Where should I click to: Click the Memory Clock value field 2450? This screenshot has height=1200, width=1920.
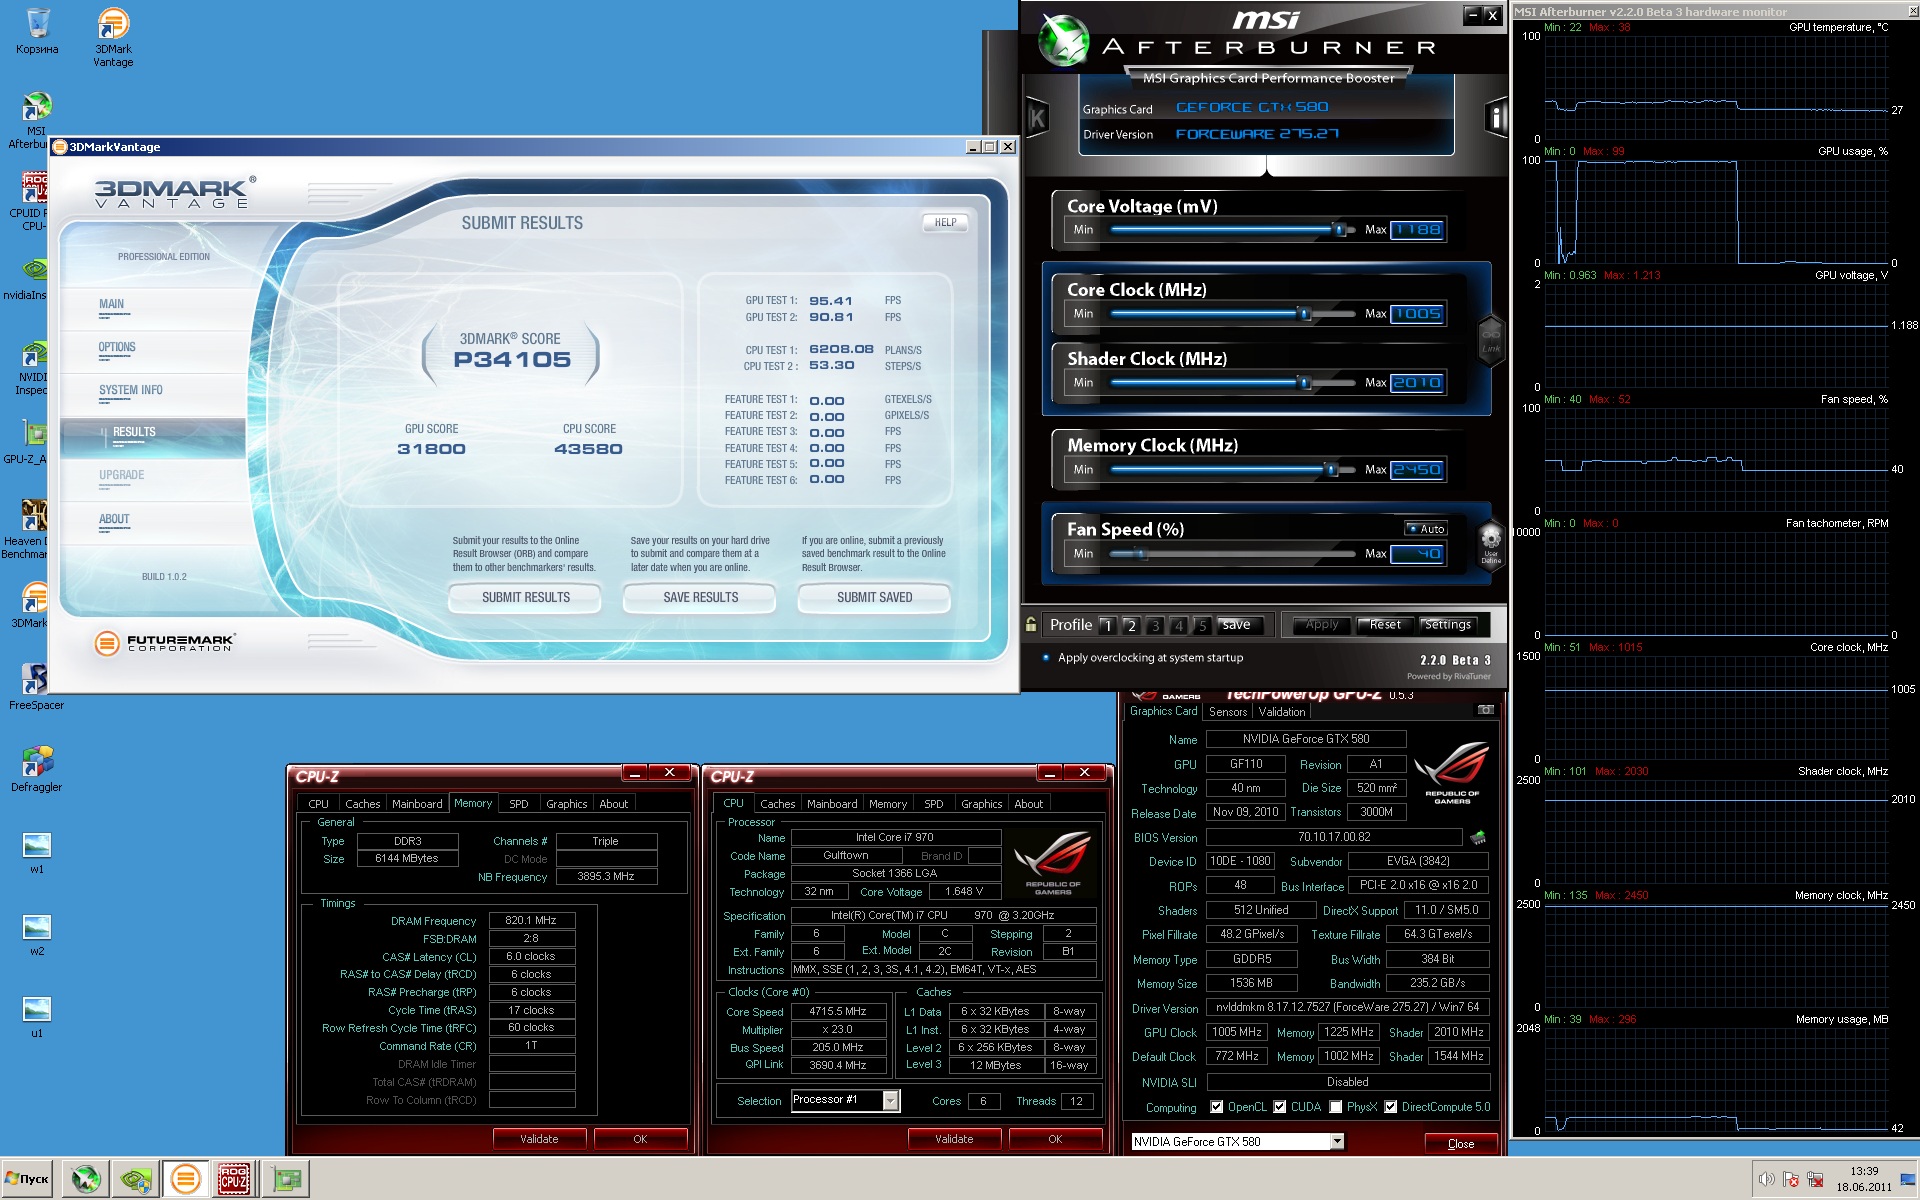(x=1418, y=470)
